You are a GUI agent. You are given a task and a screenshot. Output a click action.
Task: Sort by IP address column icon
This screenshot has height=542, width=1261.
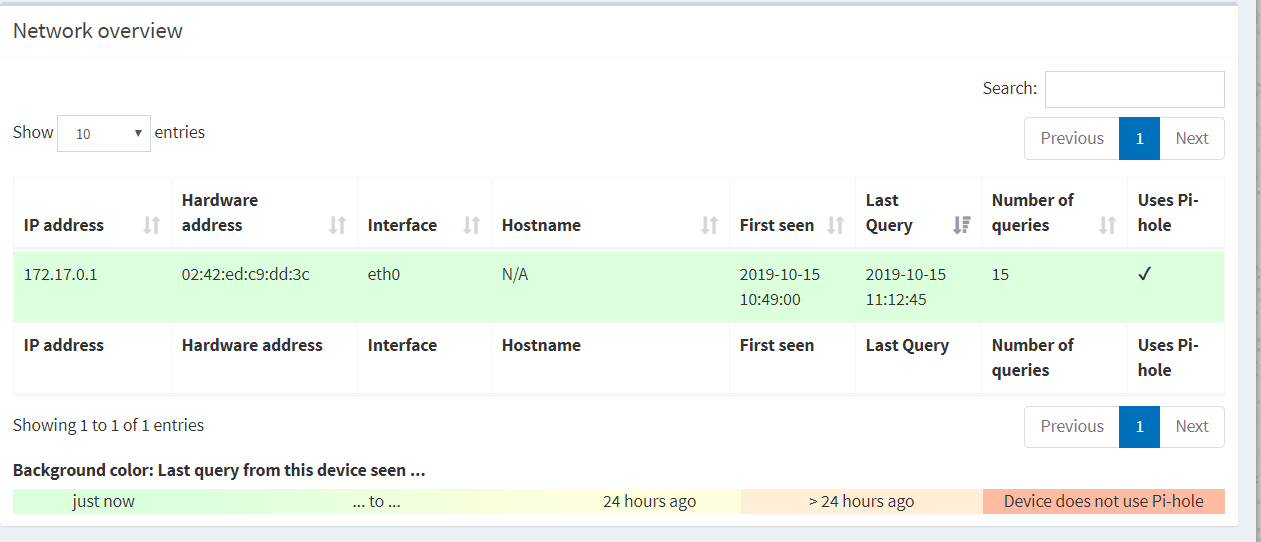tap(152, 226)
